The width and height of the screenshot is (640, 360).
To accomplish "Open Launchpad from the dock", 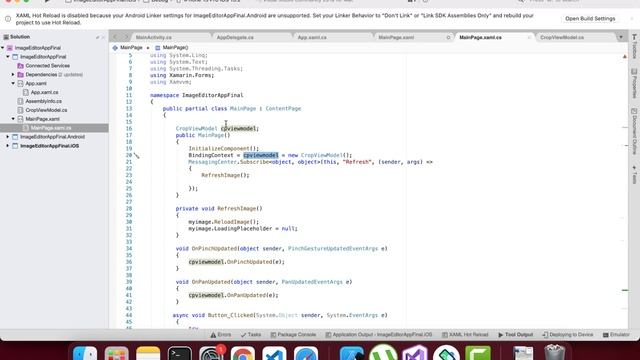I will tap(117, 353).
